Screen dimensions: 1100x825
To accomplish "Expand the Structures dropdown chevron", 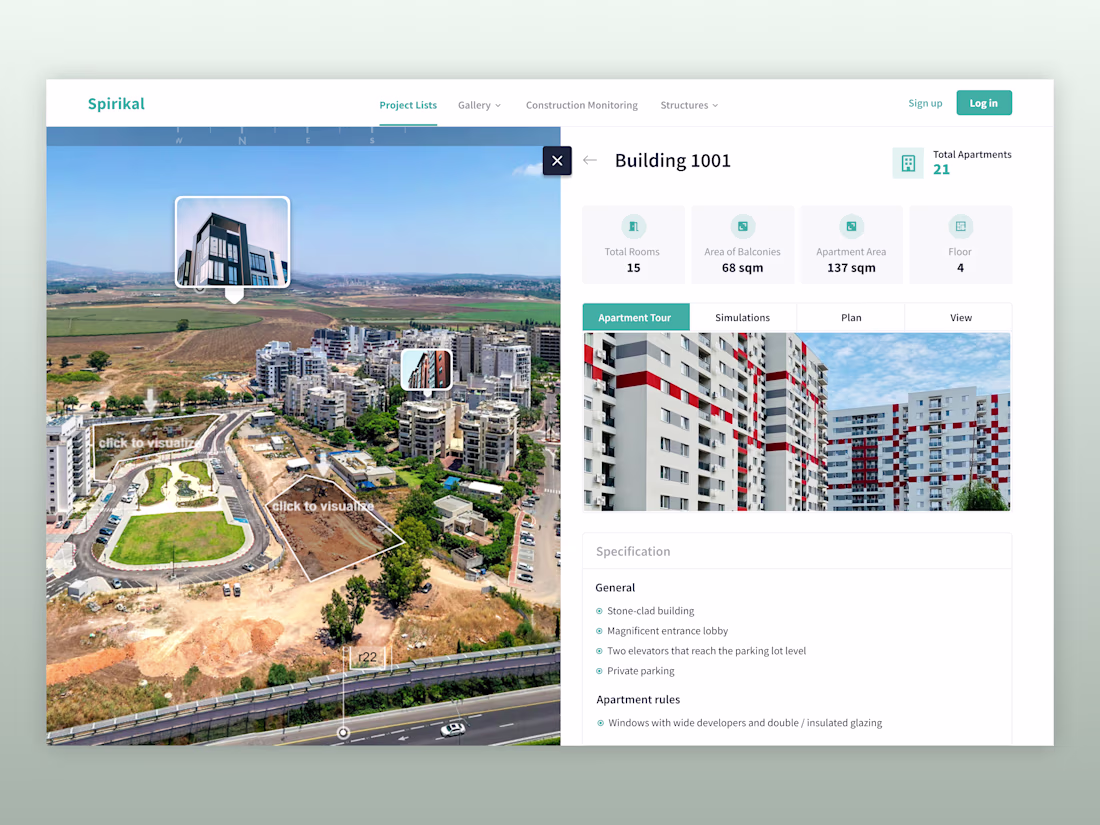I will tap(716, 106).
